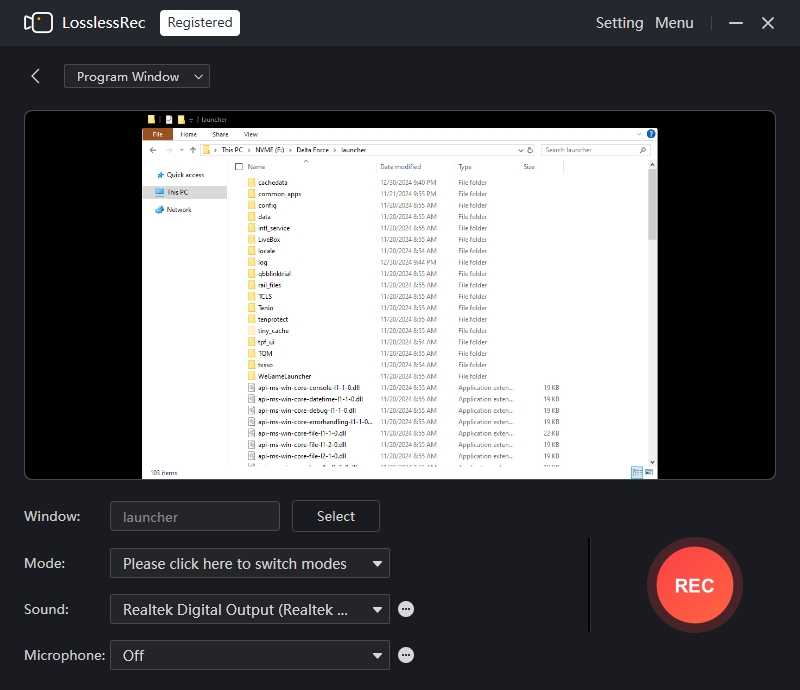Expand the Mode switch dropdown
The image size is (800, 690).
(x=250, y=563)
